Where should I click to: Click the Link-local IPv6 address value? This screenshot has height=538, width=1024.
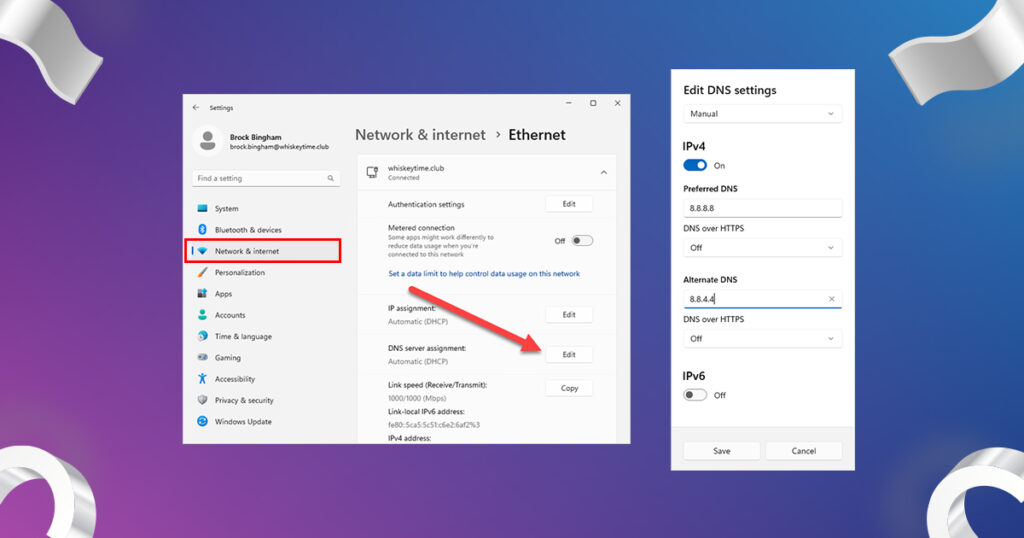pos(434,424)
